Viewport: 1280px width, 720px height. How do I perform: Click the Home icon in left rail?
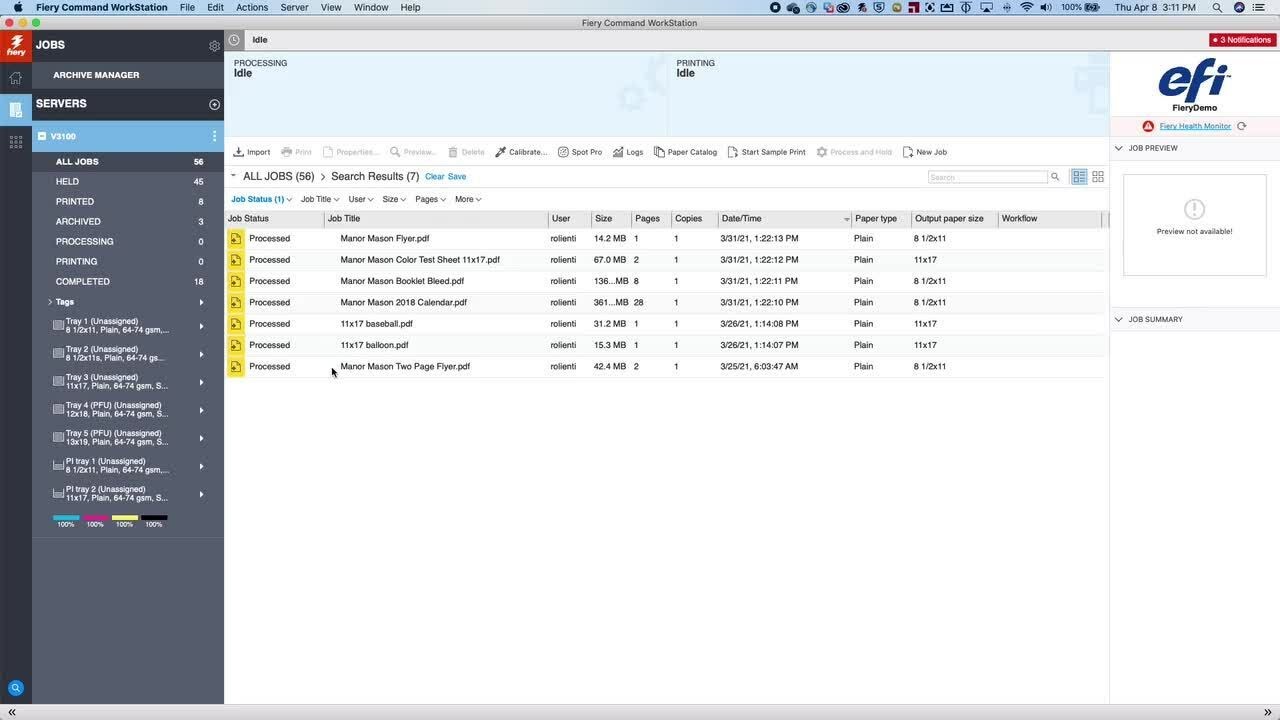click(x=15, y=78)
